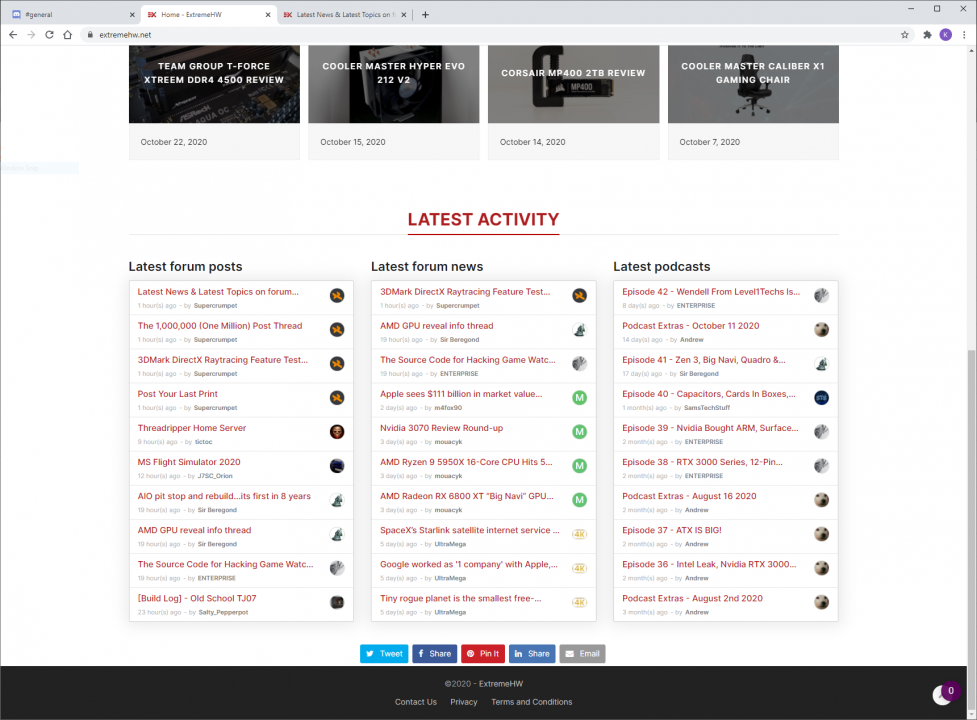This screenshot has width=977, height=720.
Task: Reload the page using the refresh icon
Action: (48, 33)
